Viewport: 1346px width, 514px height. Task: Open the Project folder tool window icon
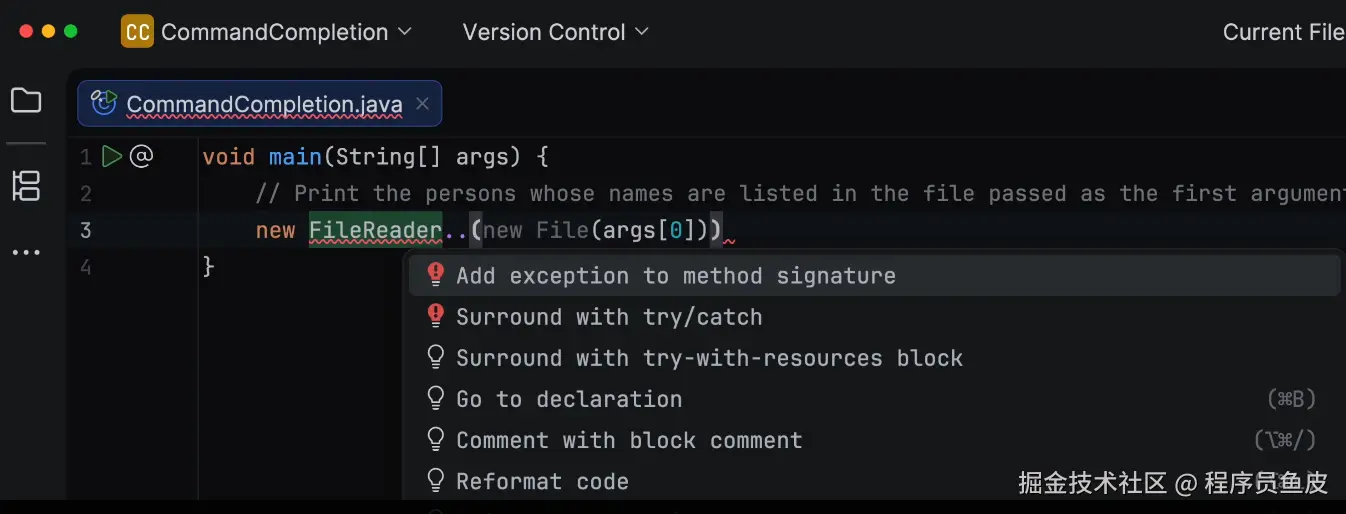(26, 101)
